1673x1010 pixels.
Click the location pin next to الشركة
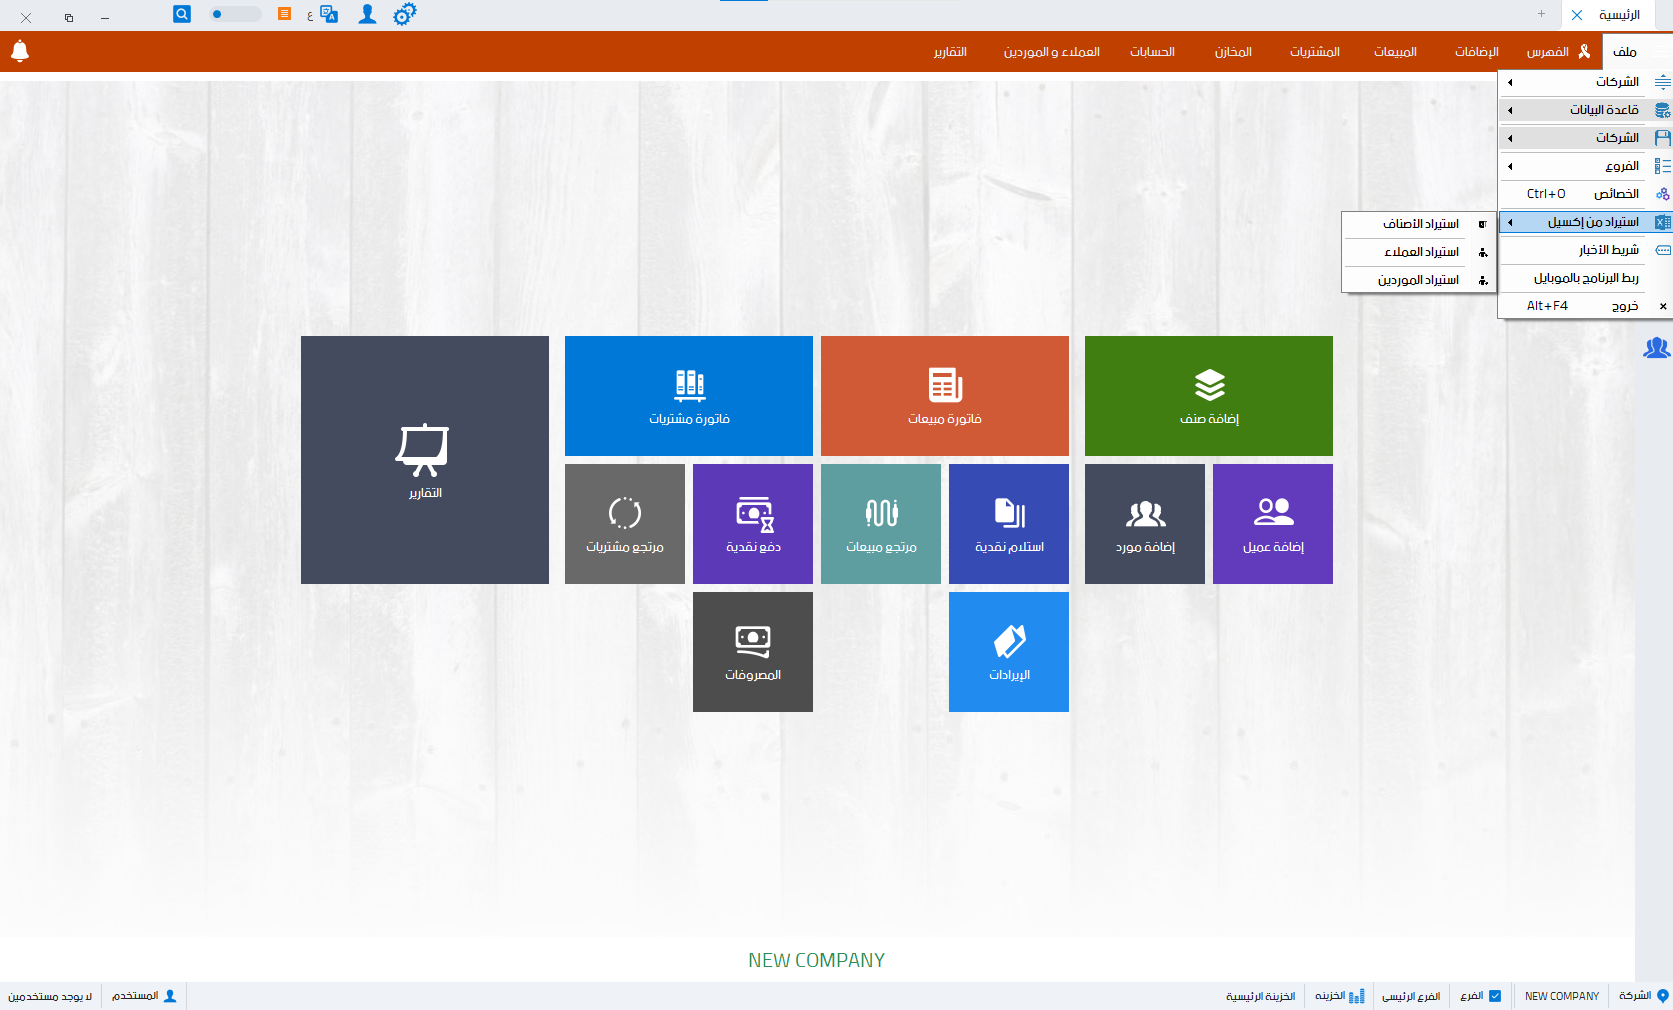1661,996
